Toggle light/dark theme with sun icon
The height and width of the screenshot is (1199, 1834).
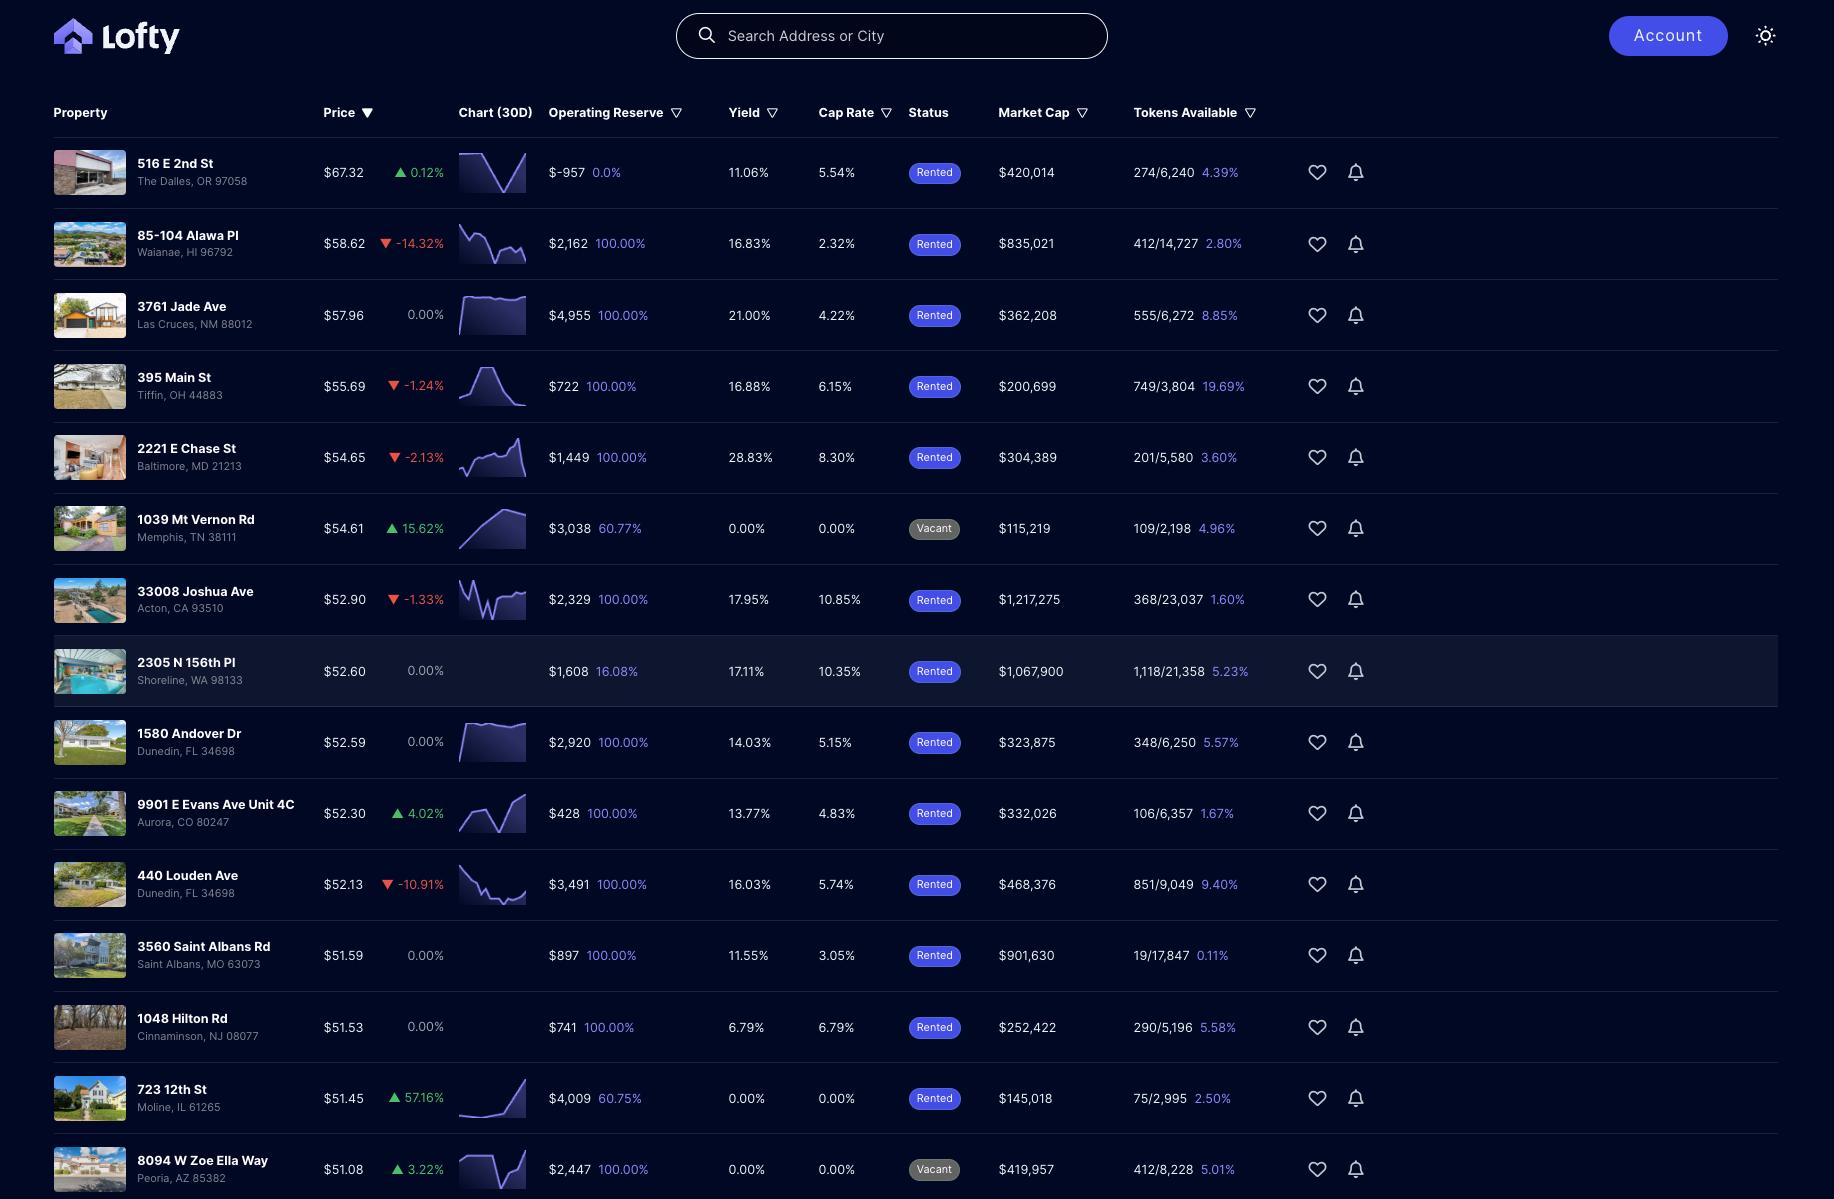1765,36
